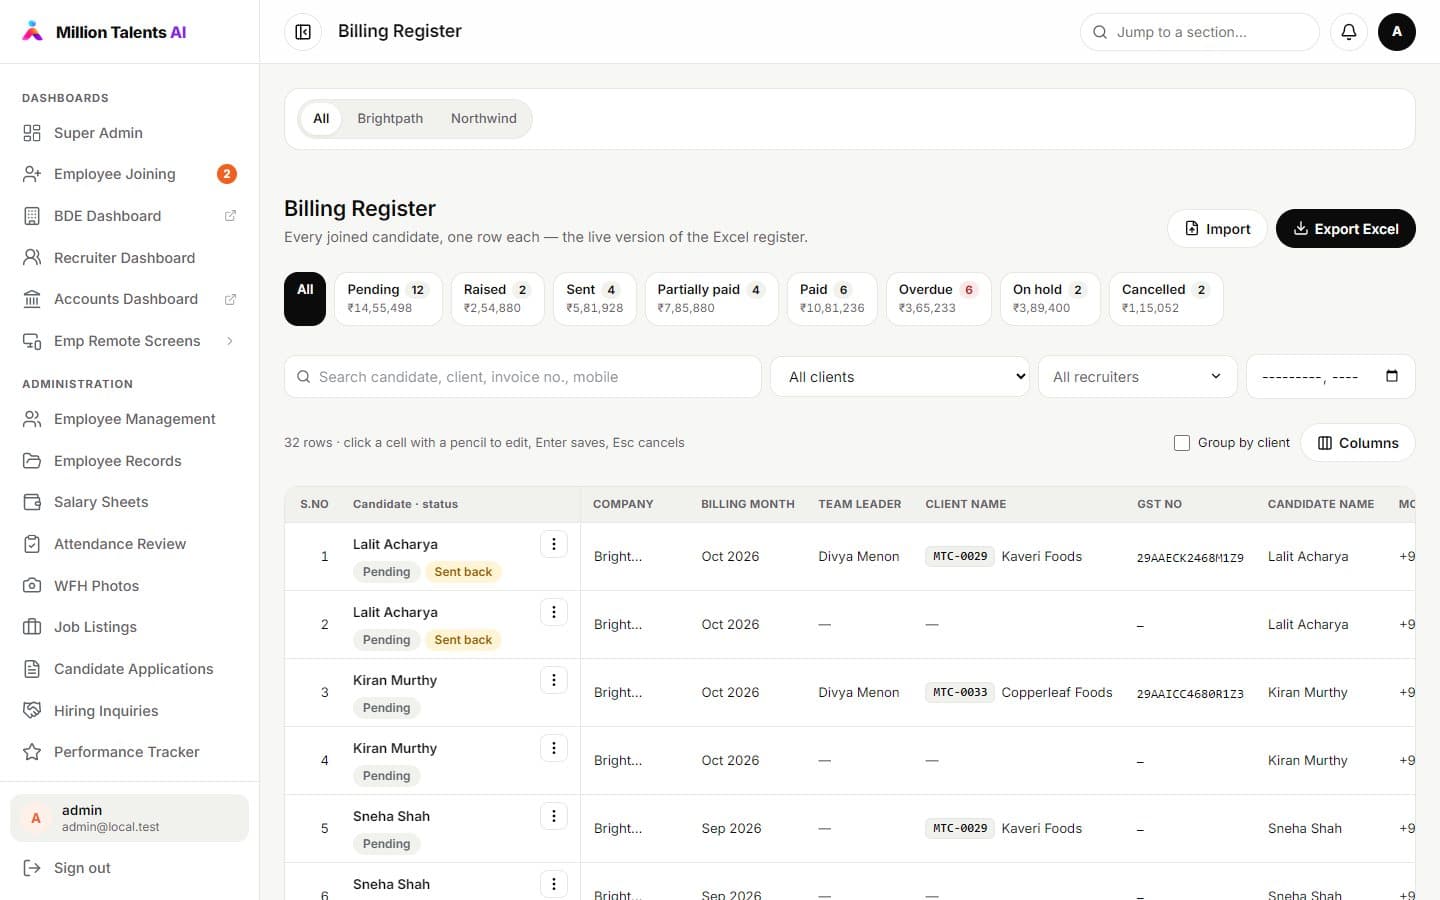
Task: Click the WFH Photos camera icon
Action: 32,586
